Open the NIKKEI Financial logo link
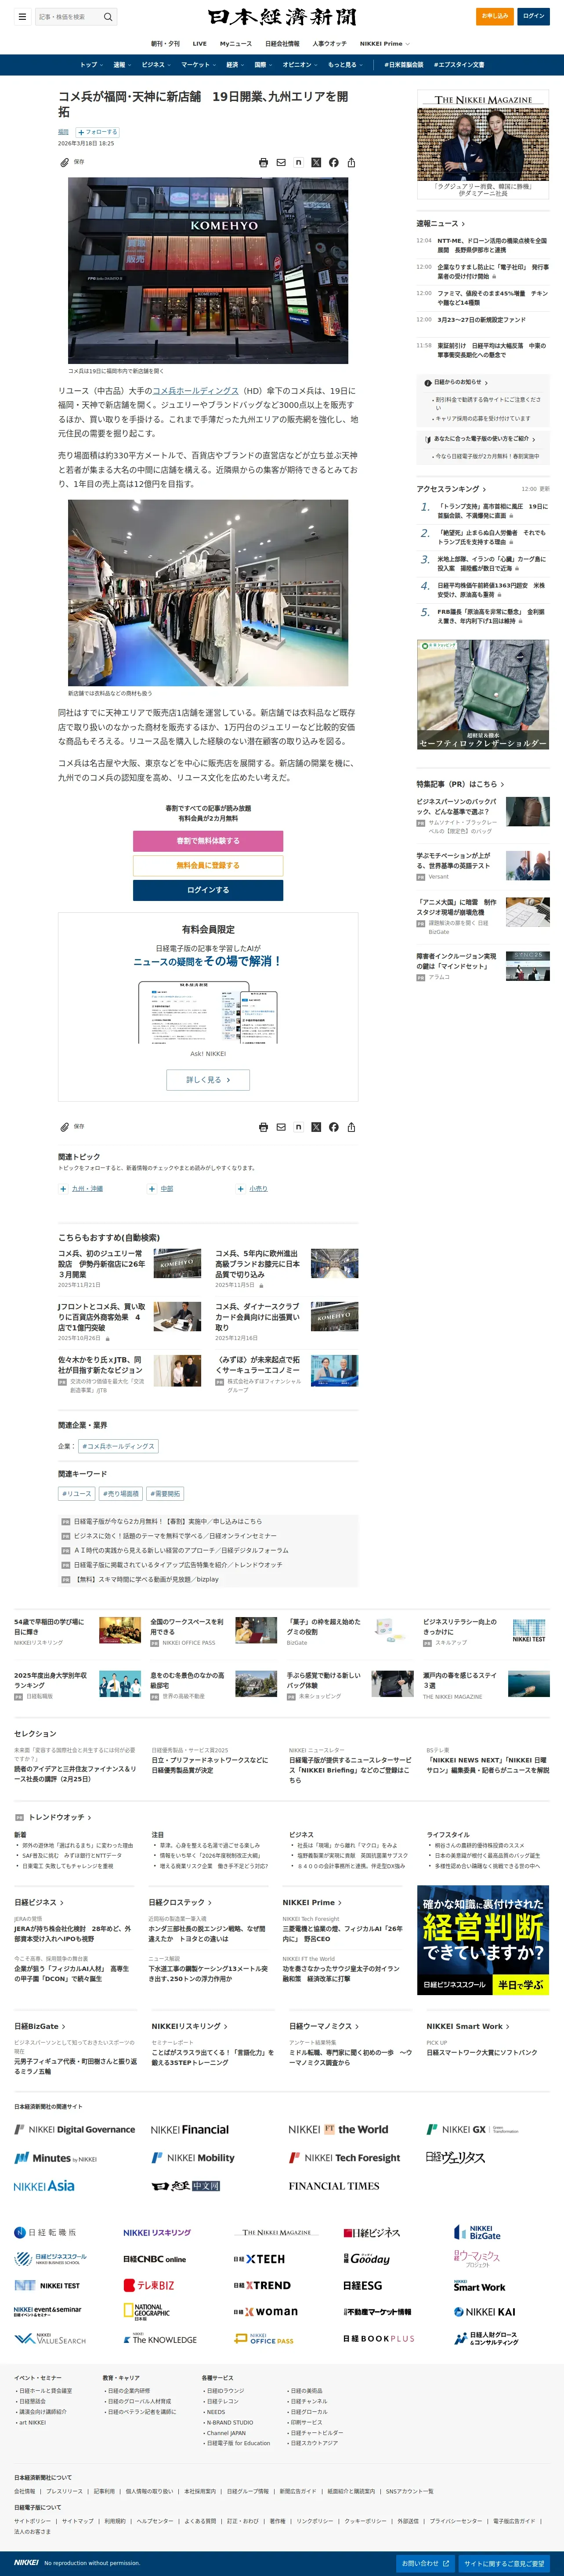The height and width of the screenshot is (2576, 564). click(190, 2130)
